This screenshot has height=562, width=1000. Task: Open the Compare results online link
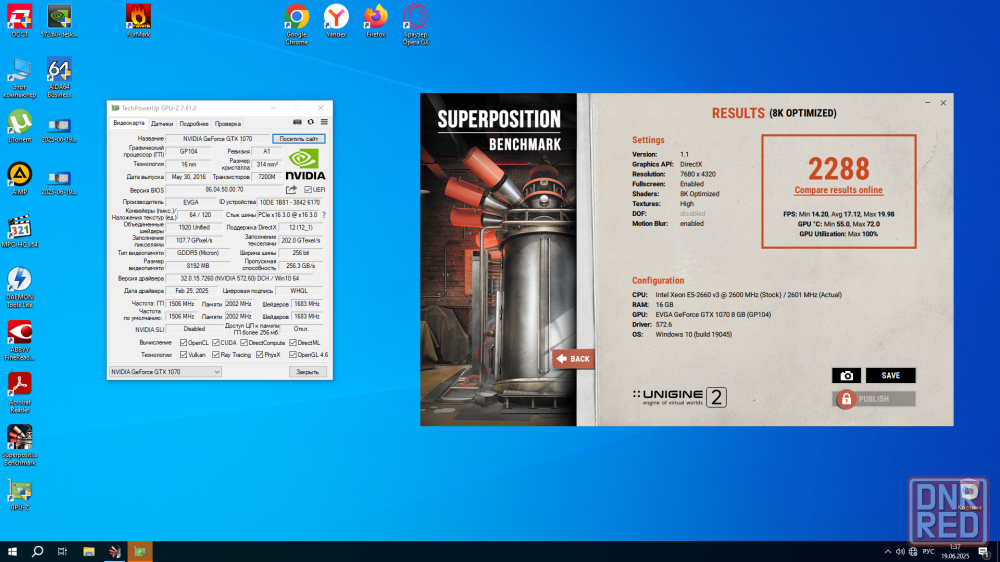[839, 190]
